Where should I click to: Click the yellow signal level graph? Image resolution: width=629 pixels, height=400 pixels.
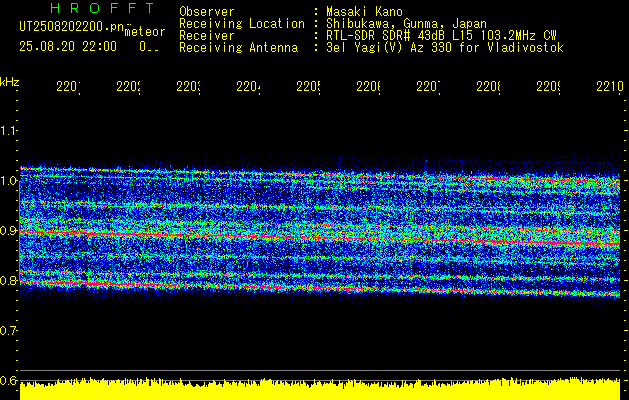coord(320,389)
